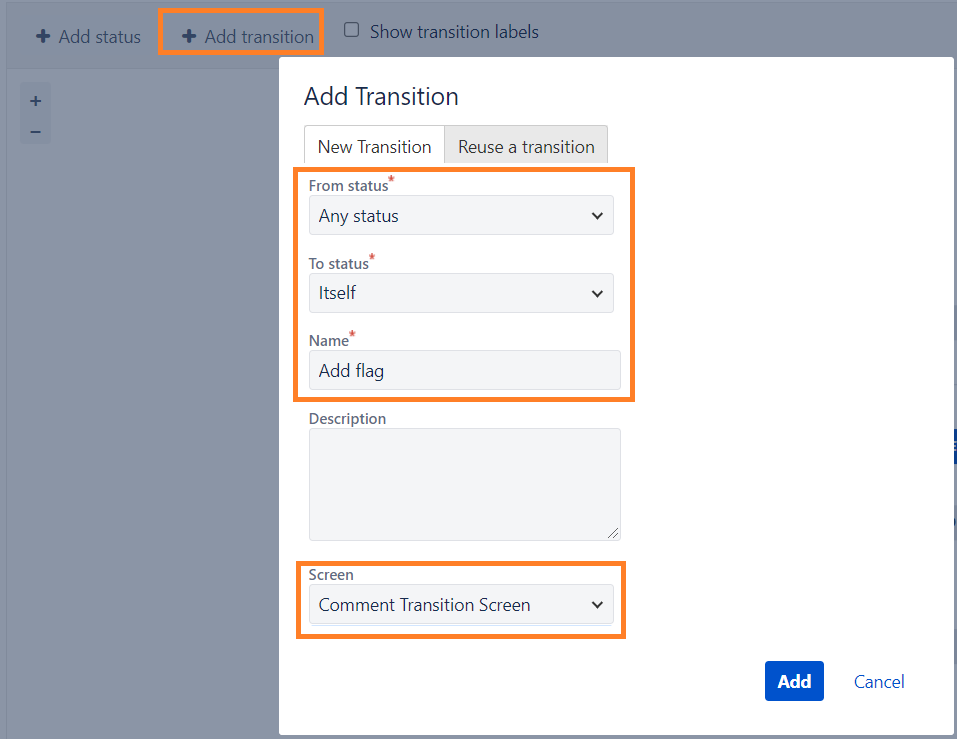The width and height of the screenshot is (957, 739).
Task: Expand Comment Transition Screen dropdown
Action: [x=461, y=605]
